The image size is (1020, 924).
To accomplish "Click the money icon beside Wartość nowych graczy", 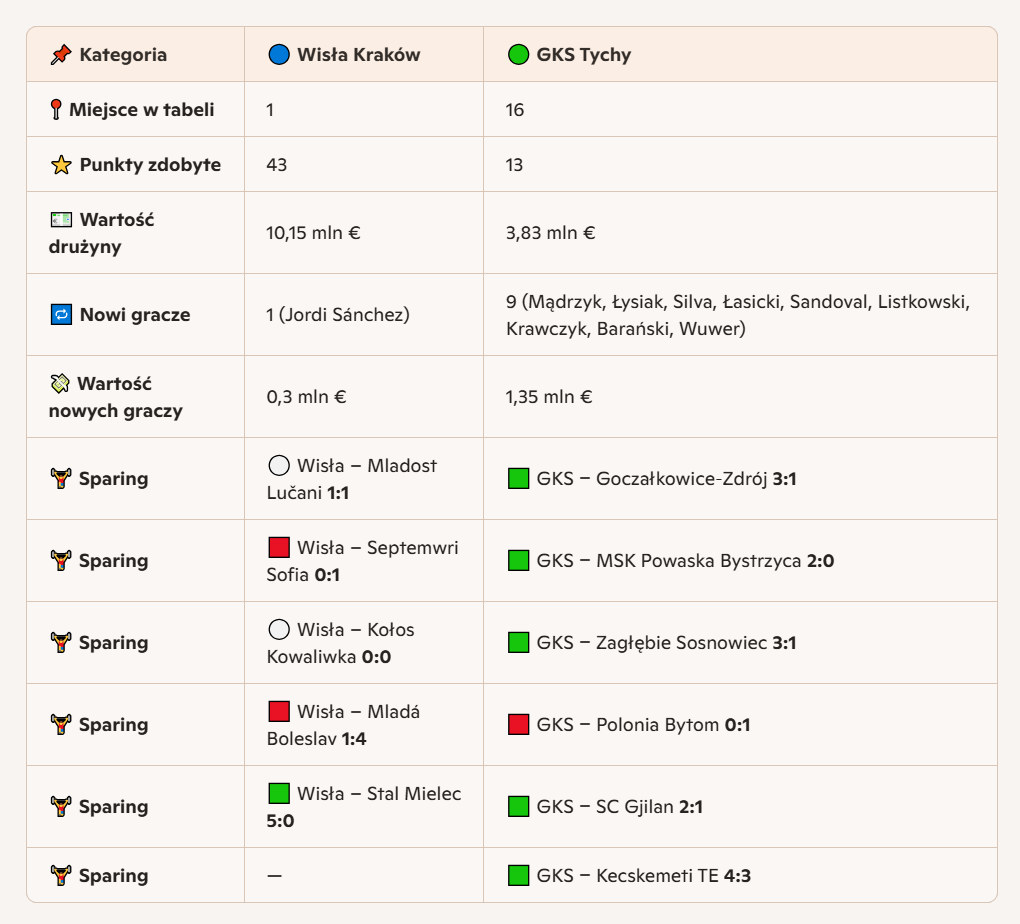I will tap(61, 383).
